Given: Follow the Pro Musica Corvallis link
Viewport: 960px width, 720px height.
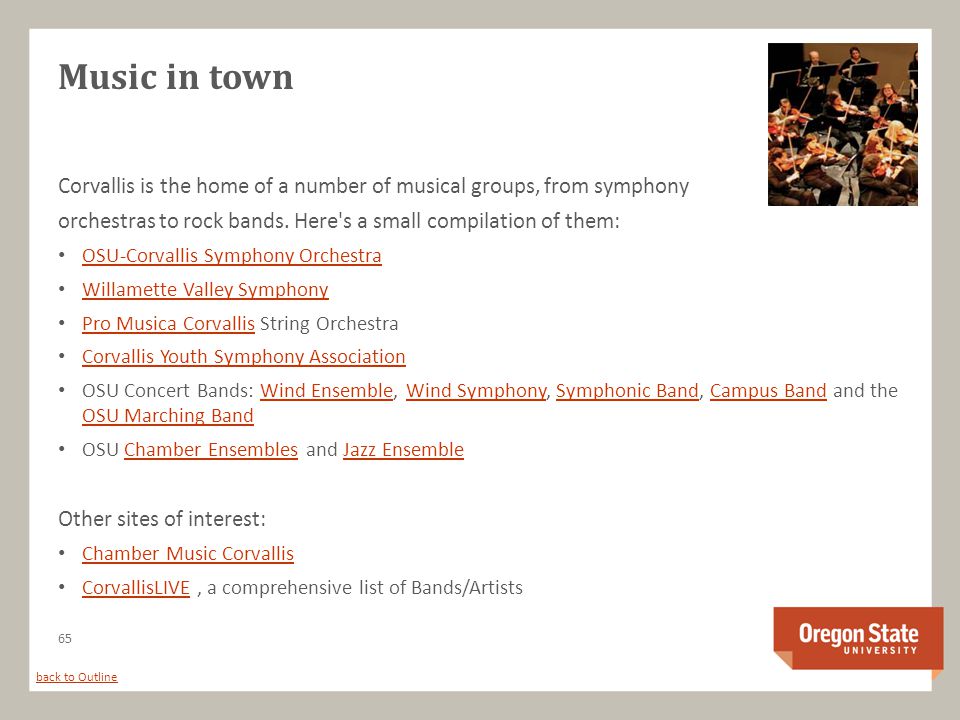Looking at the screenshot, I should pyautogui.click(x=168, y=323).
